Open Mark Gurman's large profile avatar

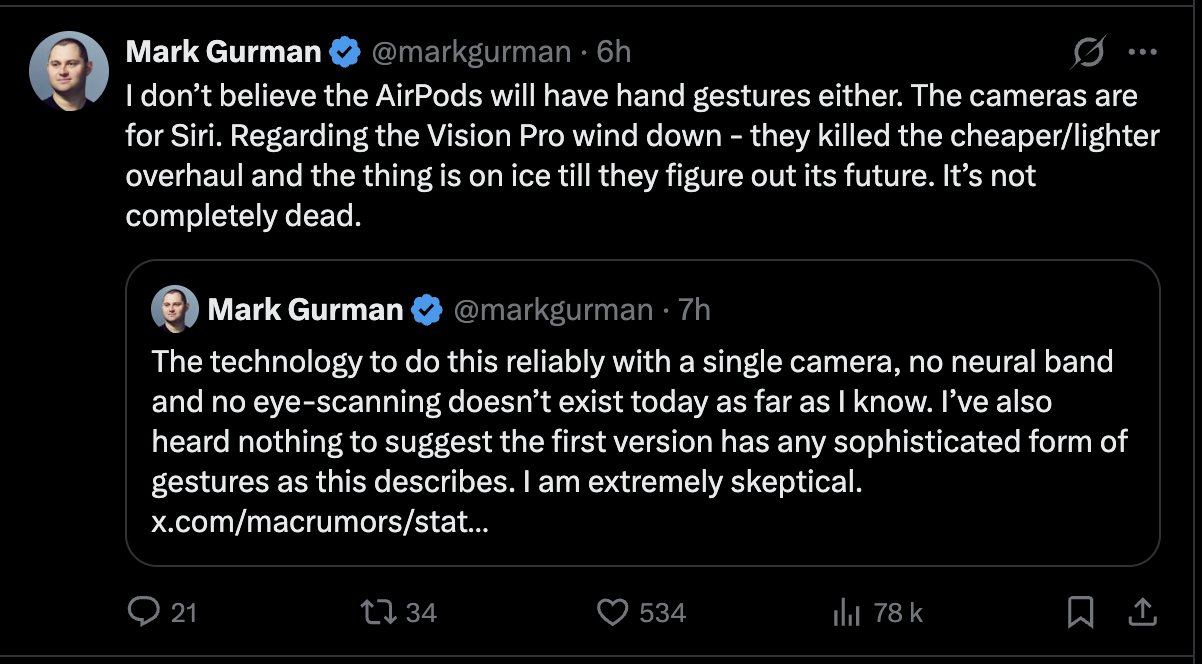pyautogui.click(x=69, y=70)
